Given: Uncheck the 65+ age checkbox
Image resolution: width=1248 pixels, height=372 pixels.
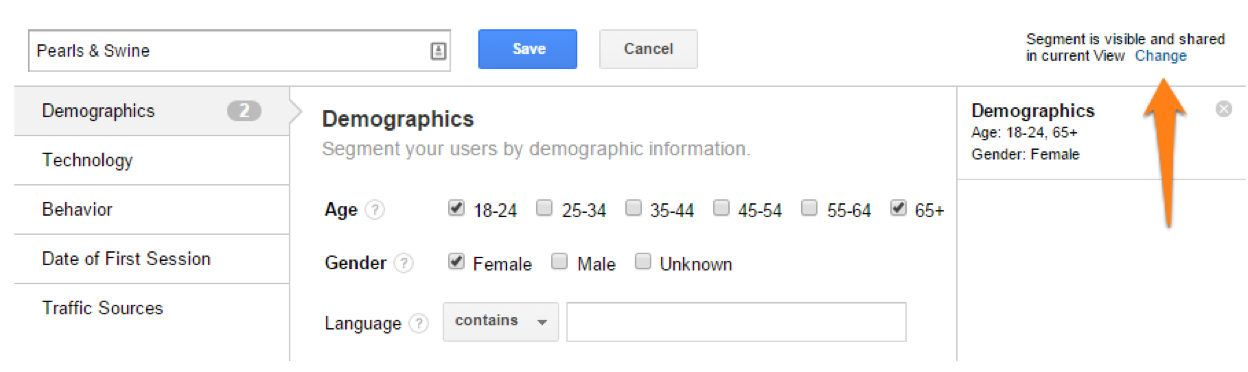Looking at the screenshot, I should pos(898,209).
